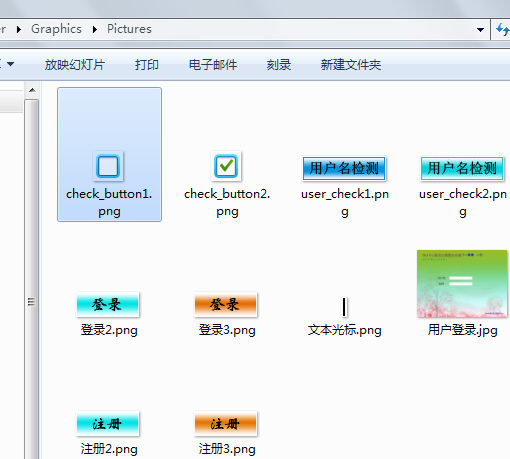
Task: Click the 登录3.png file name label
Action: click(227, 330)
